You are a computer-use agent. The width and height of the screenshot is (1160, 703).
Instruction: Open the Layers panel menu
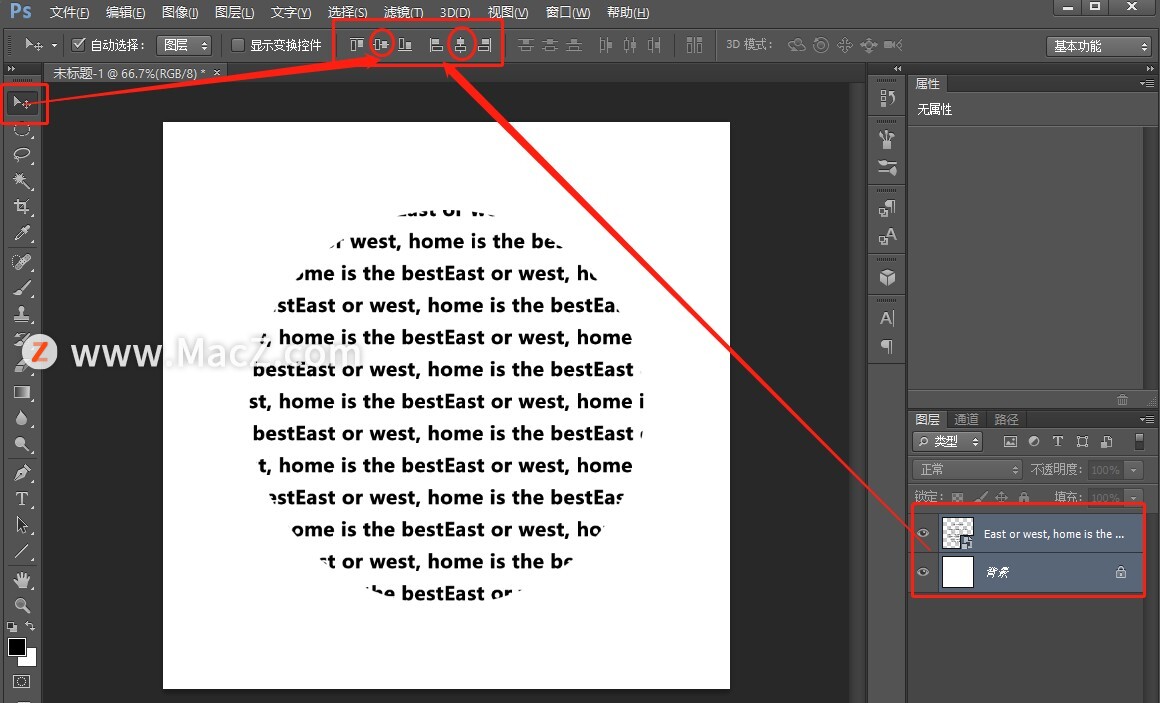pos(1147,420)
